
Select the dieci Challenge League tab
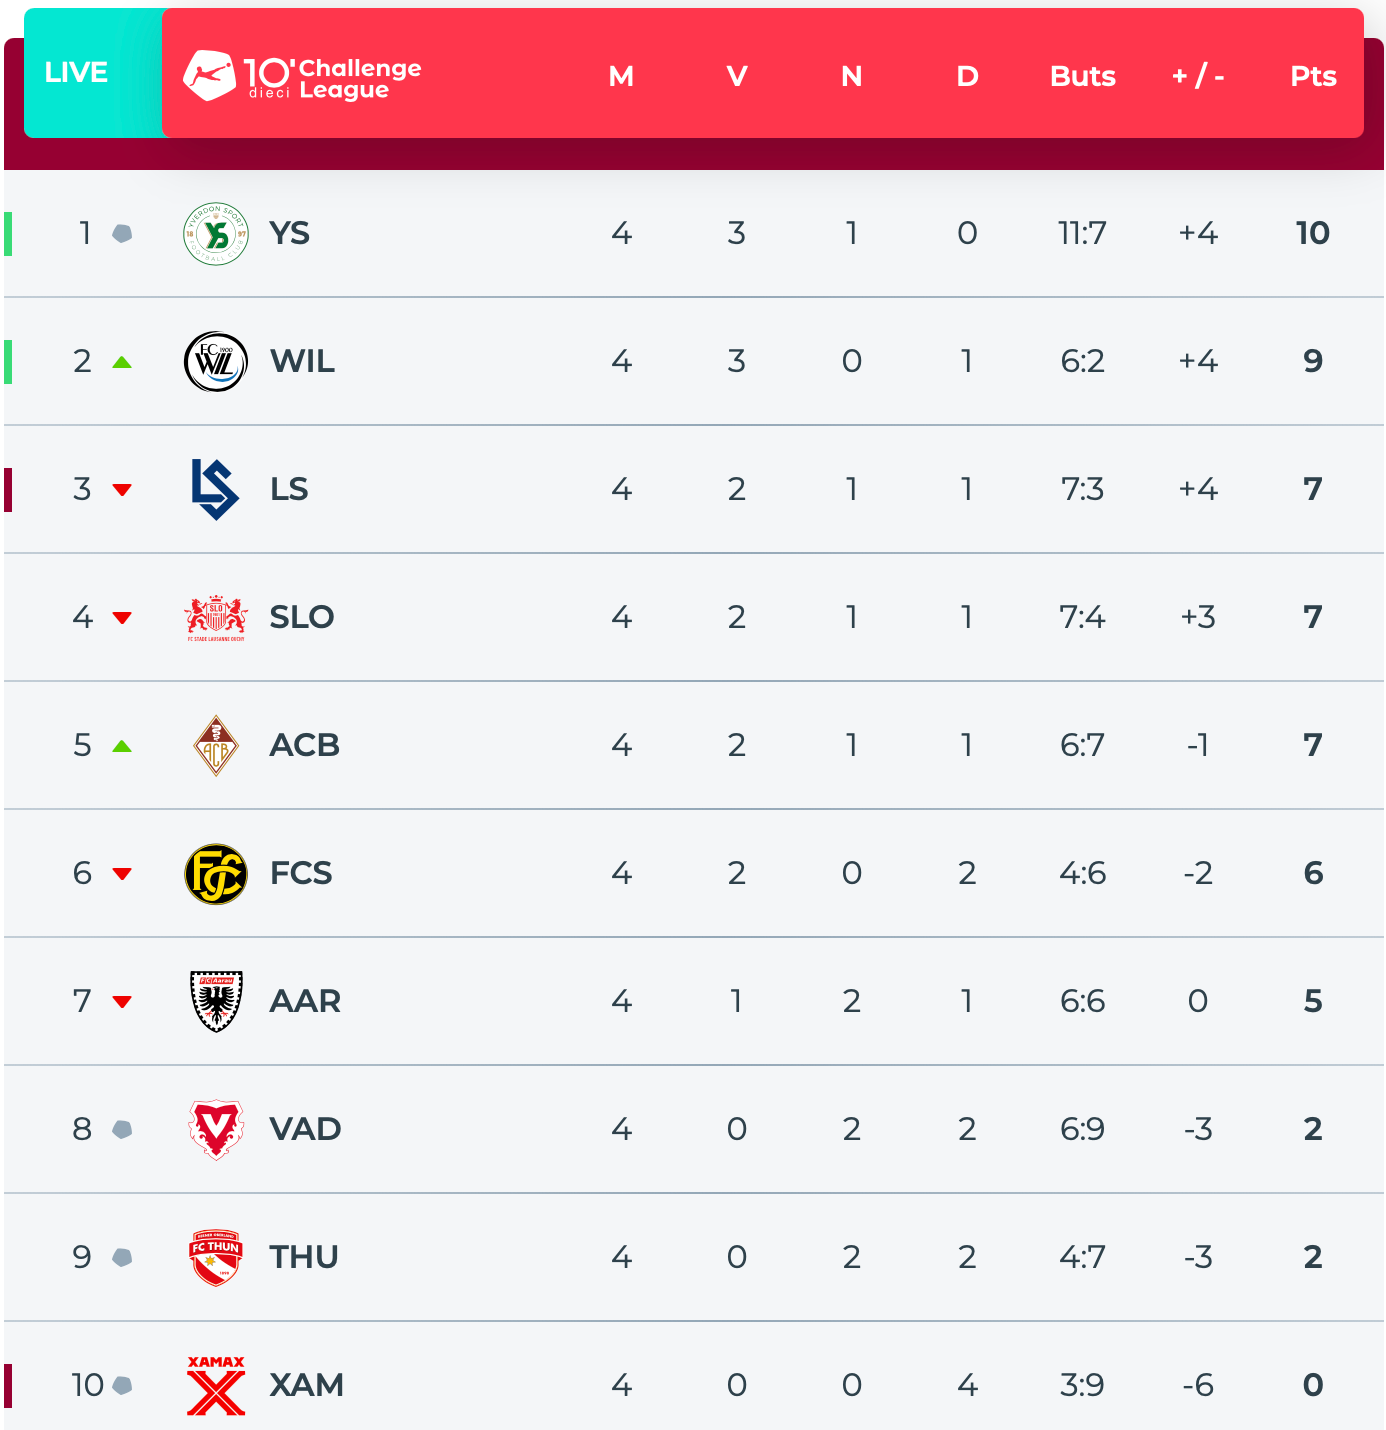click(x=303, y=76)
